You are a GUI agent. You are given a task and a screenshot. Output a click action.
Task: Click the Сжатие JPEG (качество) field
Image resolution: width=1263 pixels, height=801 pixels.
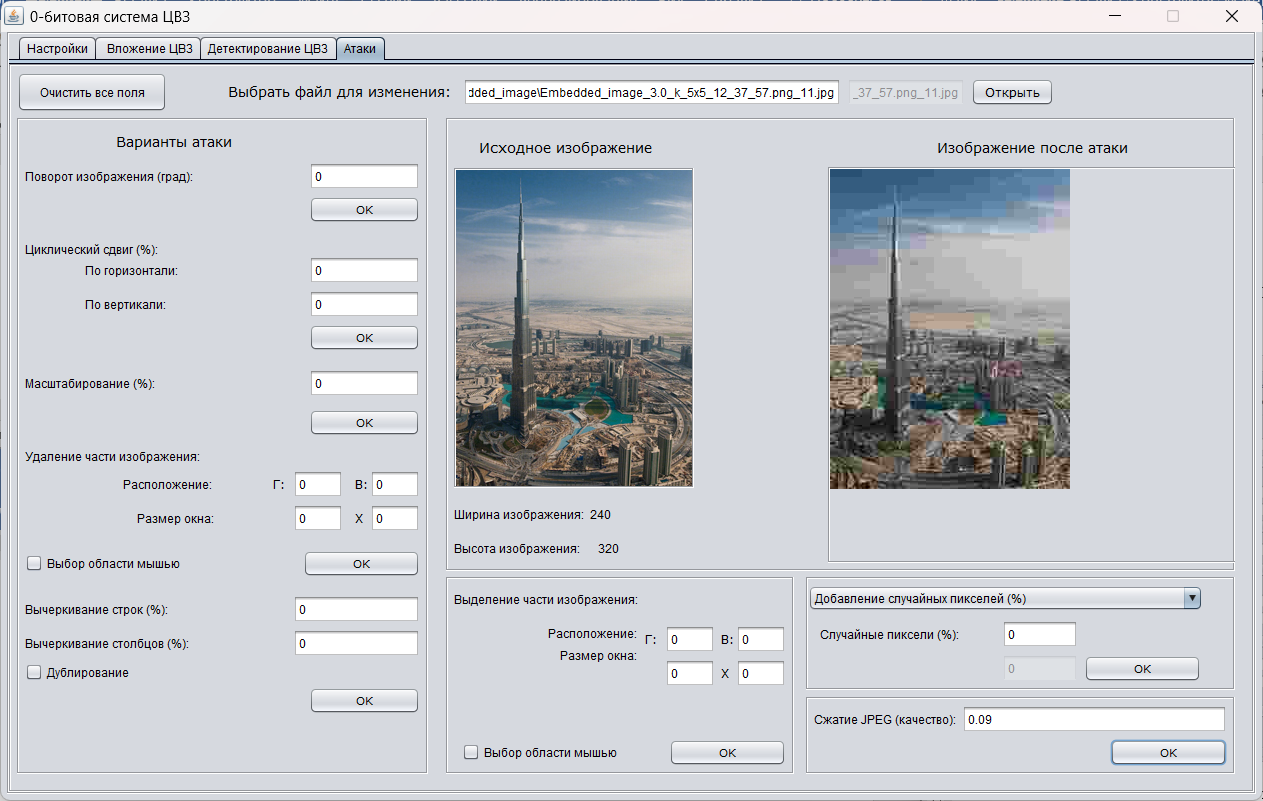point(1094,720)
